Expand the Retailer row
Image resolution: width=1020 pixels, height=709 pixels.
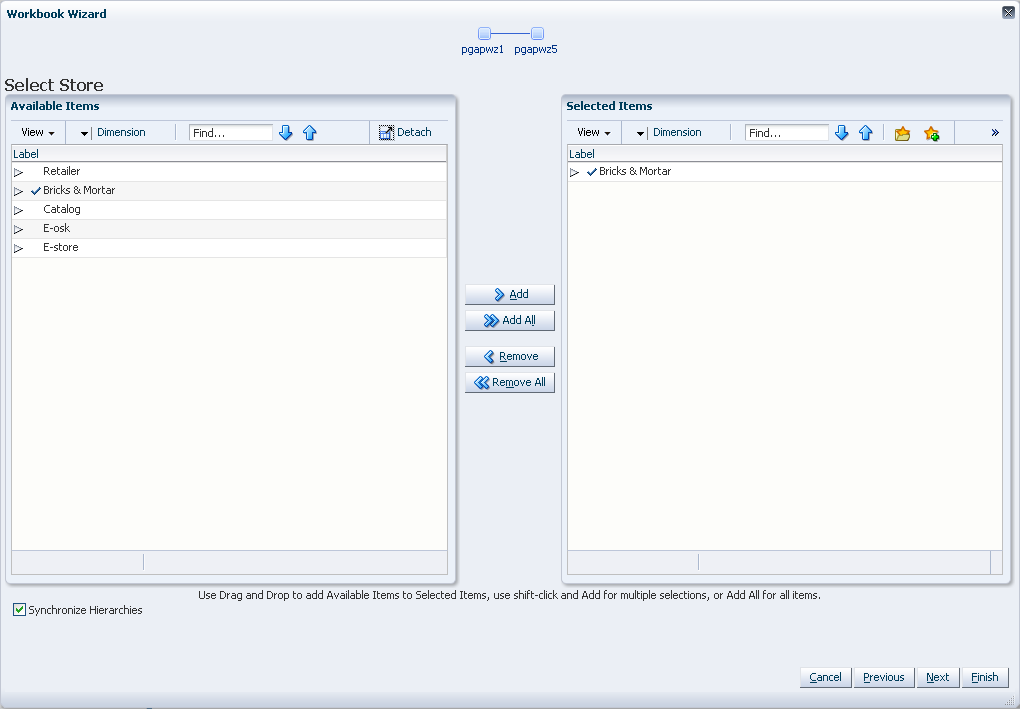(18, 172)
